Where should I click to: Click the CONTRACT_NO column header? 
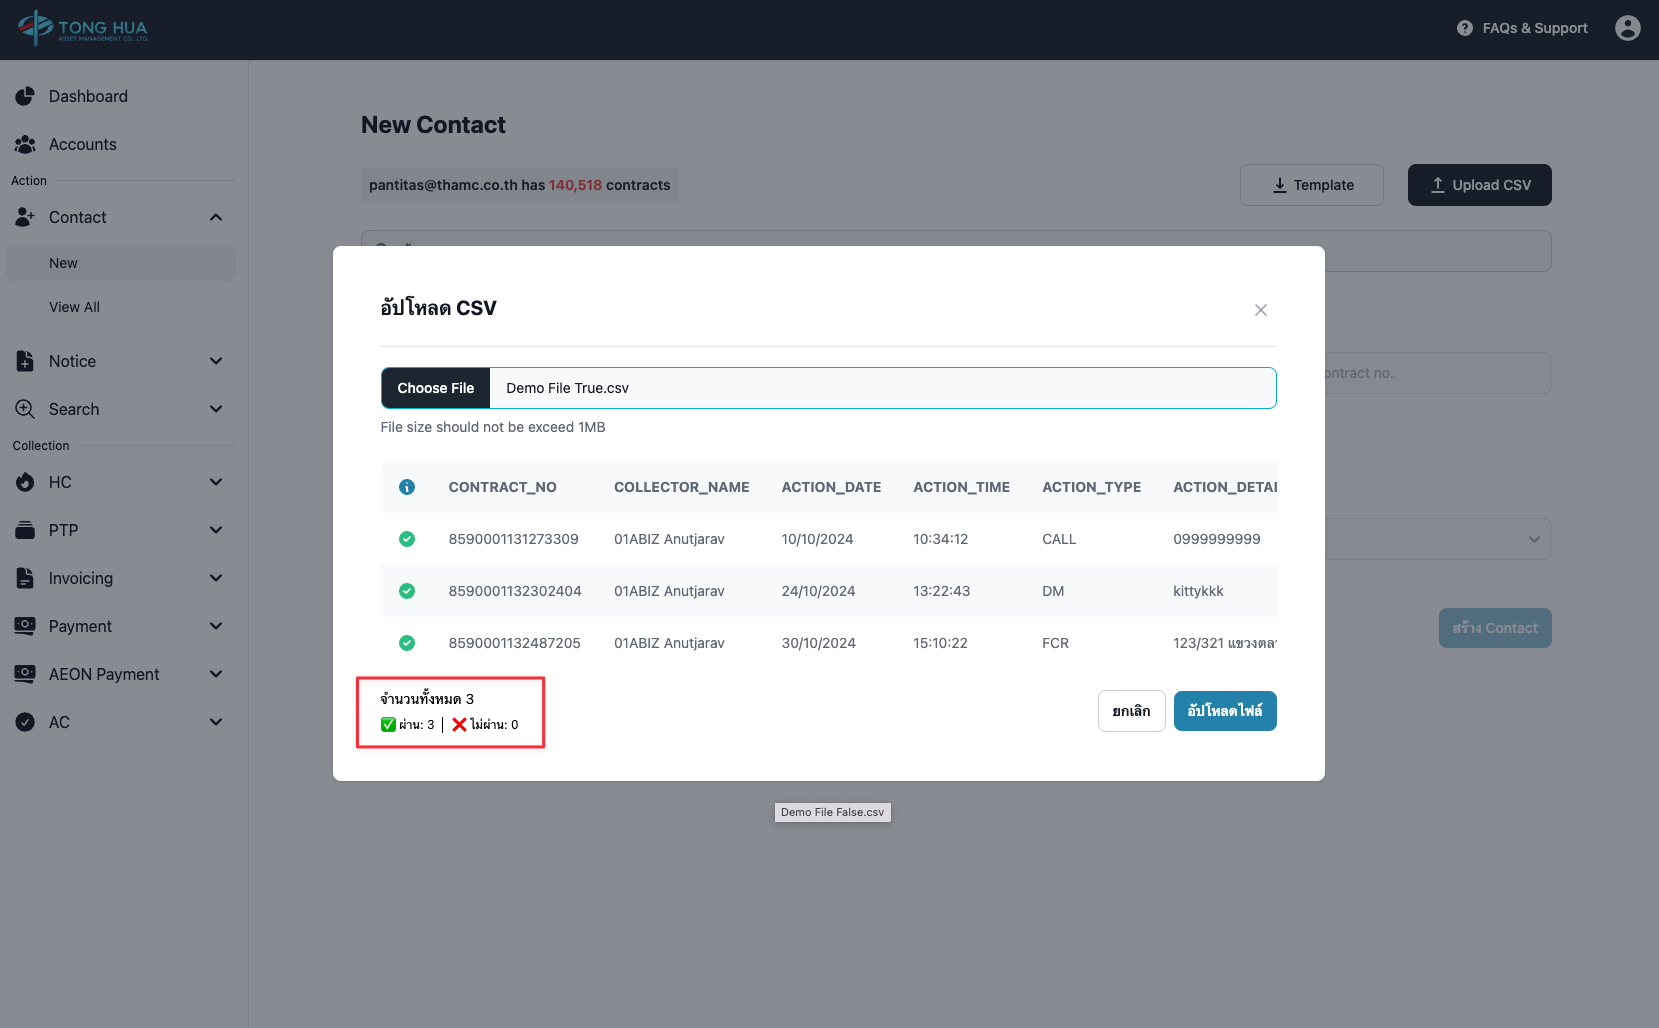click(502, 487)
